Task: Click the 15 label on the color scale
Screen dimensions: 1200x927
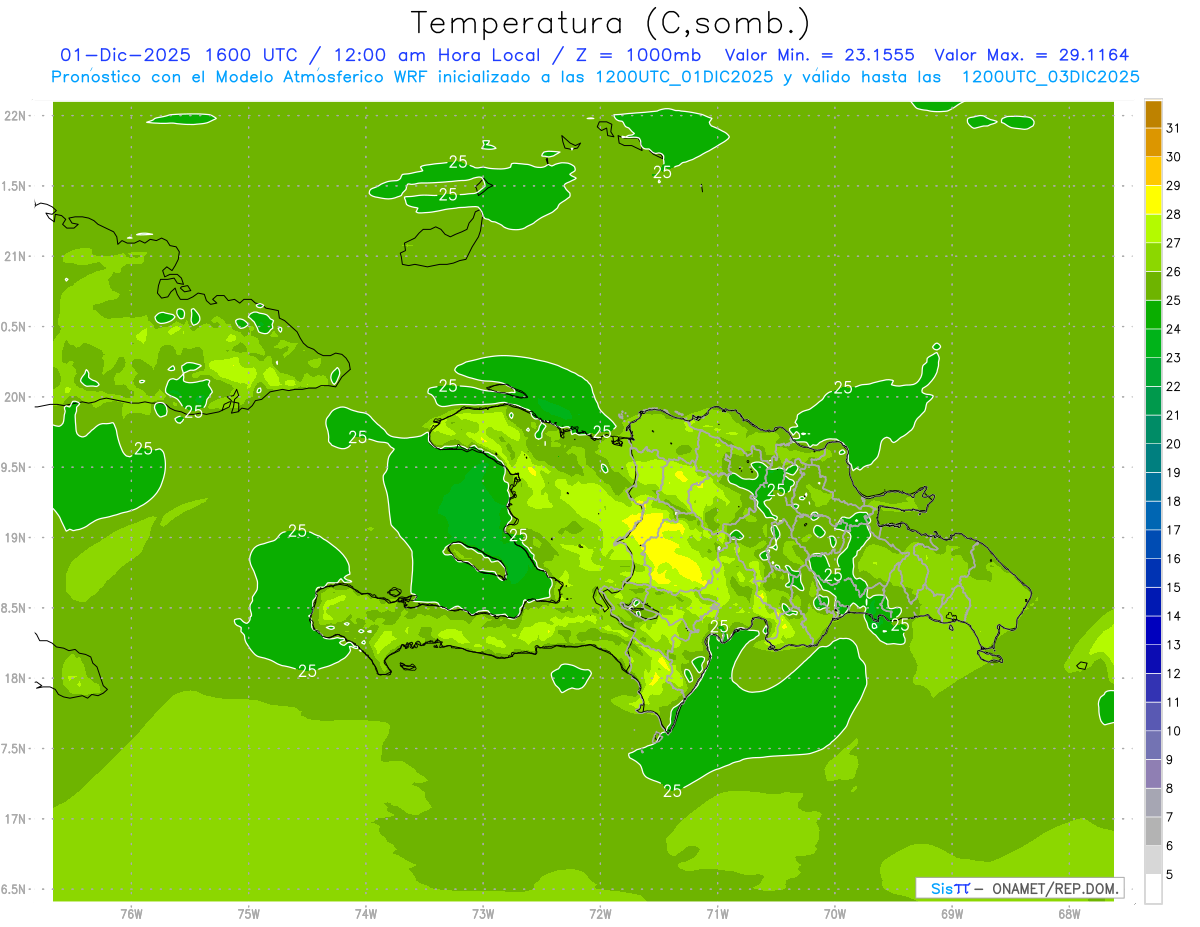Action: (x=1173, y=587)
